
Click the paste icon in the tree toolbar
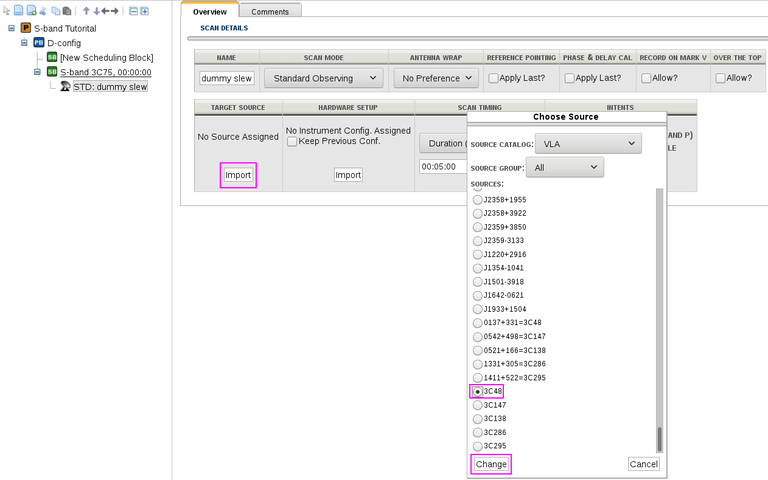pyautogui.click(x=67, y=11)
